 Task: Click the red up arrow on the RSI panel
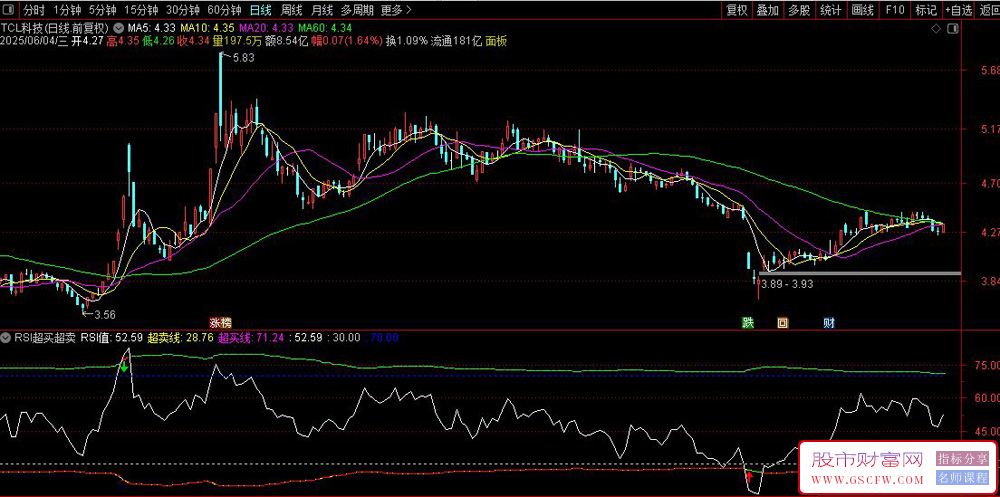pyautogui.click(x=749, y=478)
